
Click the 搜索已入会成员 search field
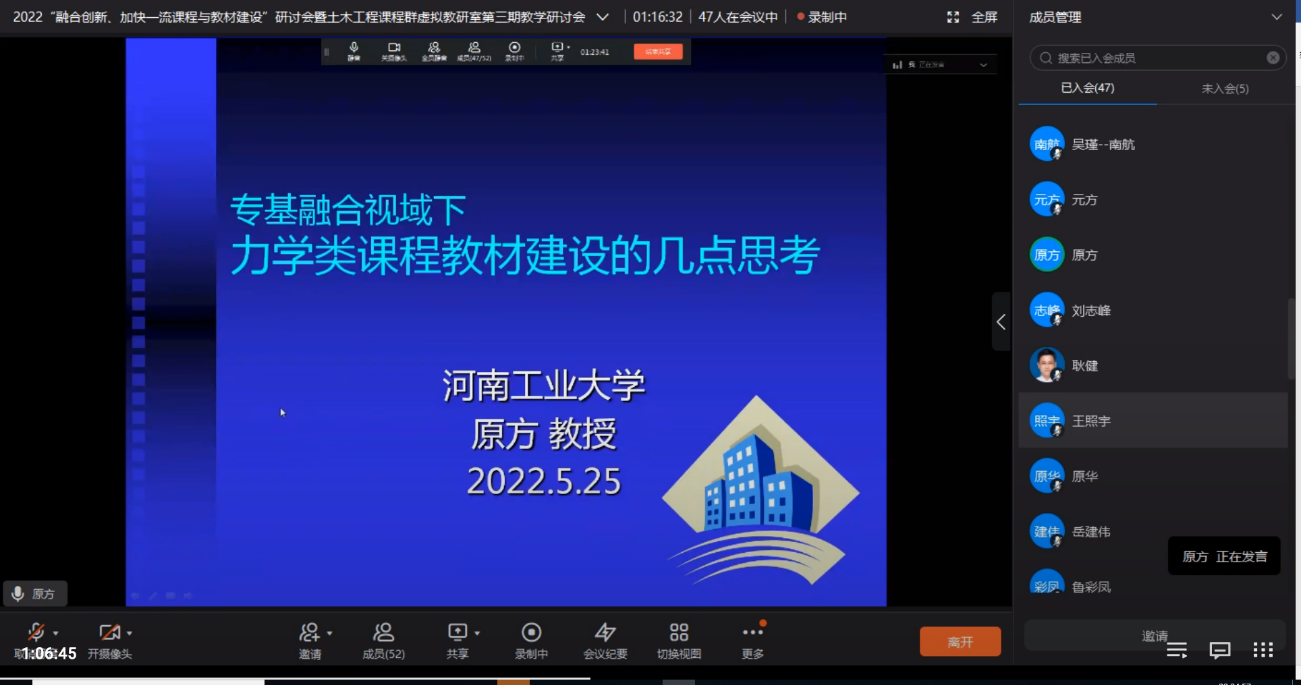pyautogui.click(x=1150, y=58)
